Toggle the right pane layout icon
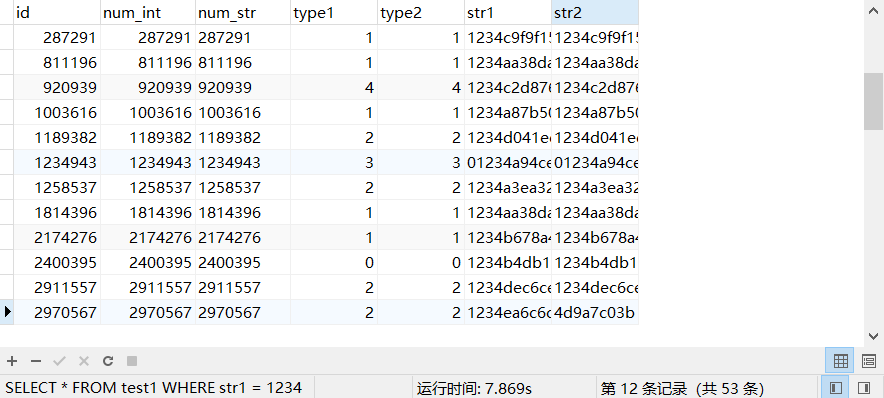The height and width of the screenshot is (398, 884). pyautogui.click(x=863, y=388)
